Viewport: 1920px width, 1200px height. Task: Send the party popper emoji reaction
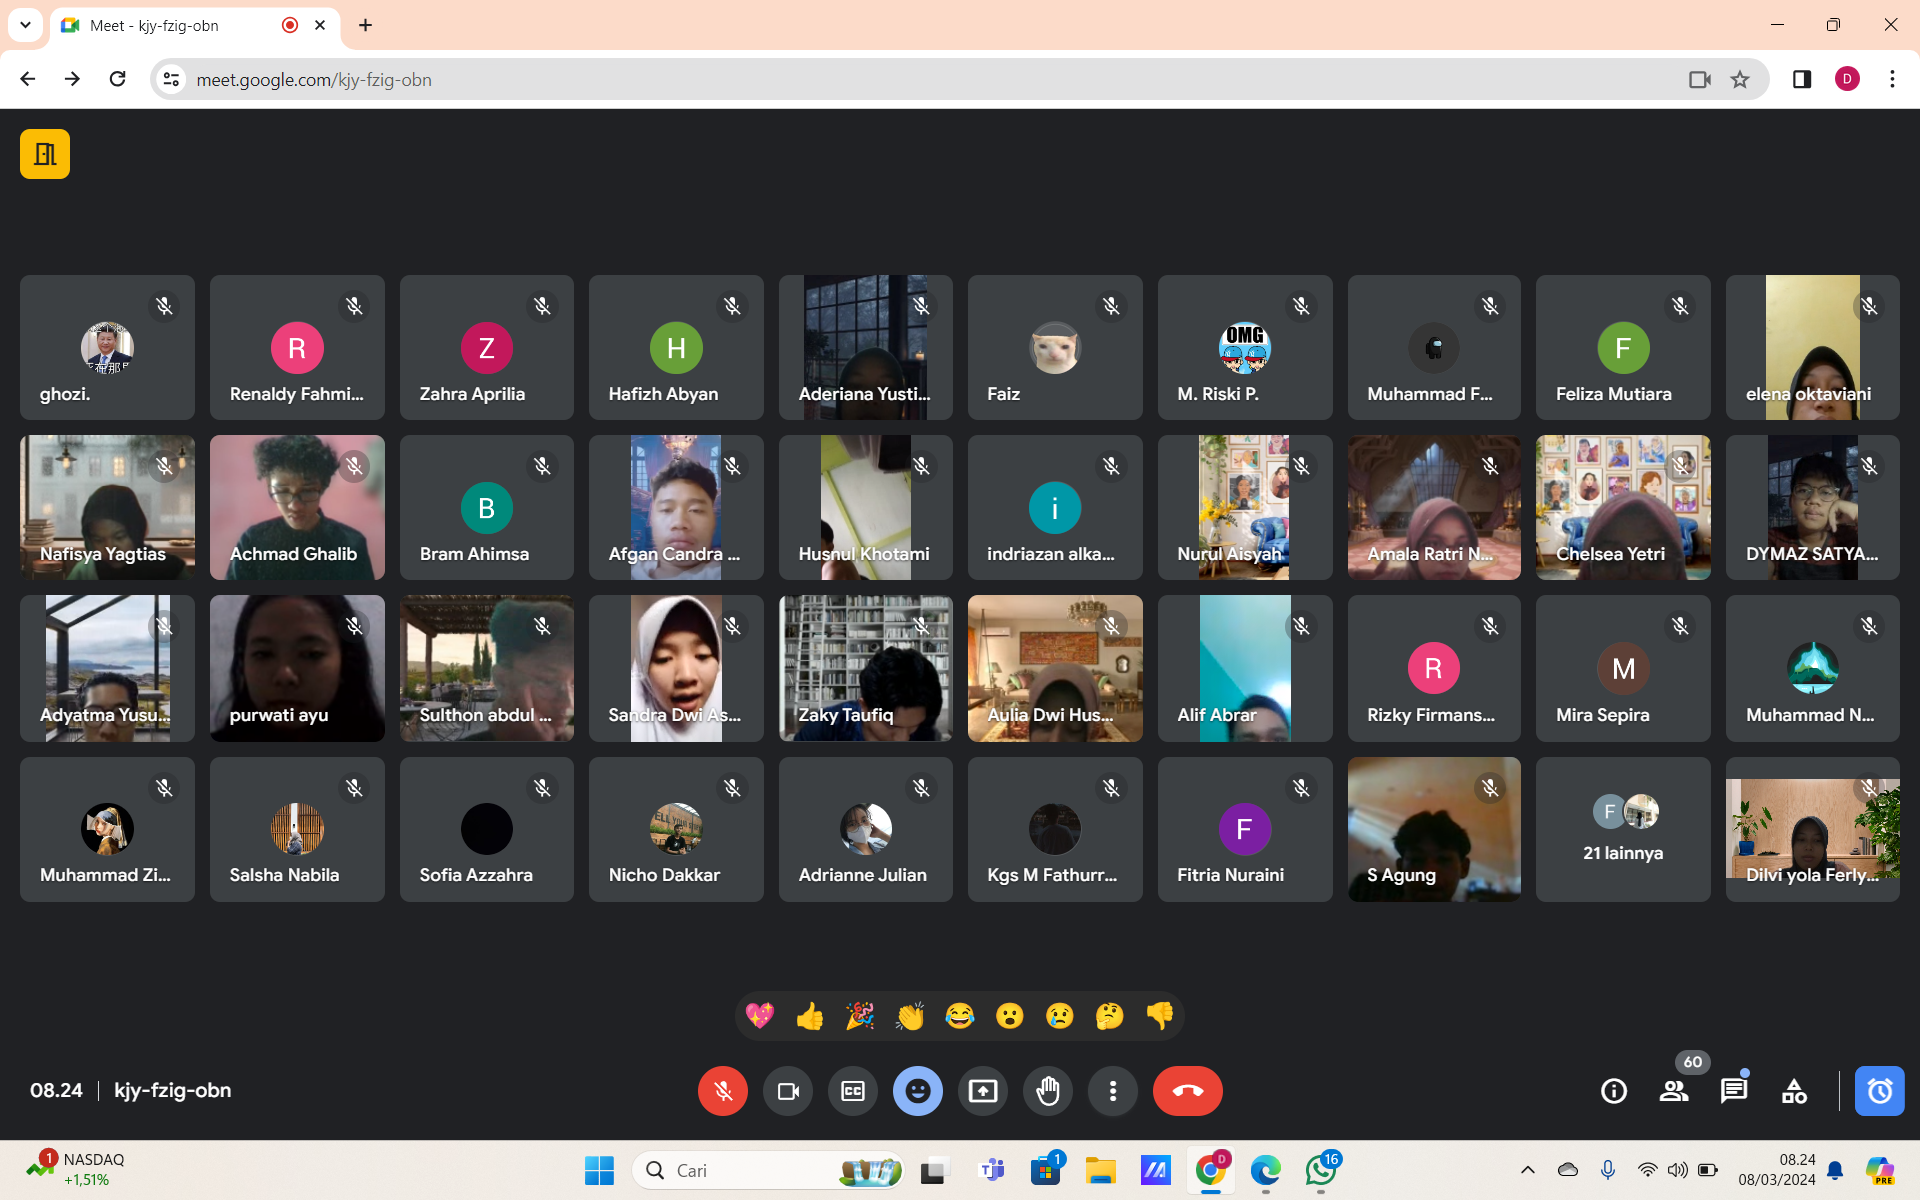tap(859, 1016)
